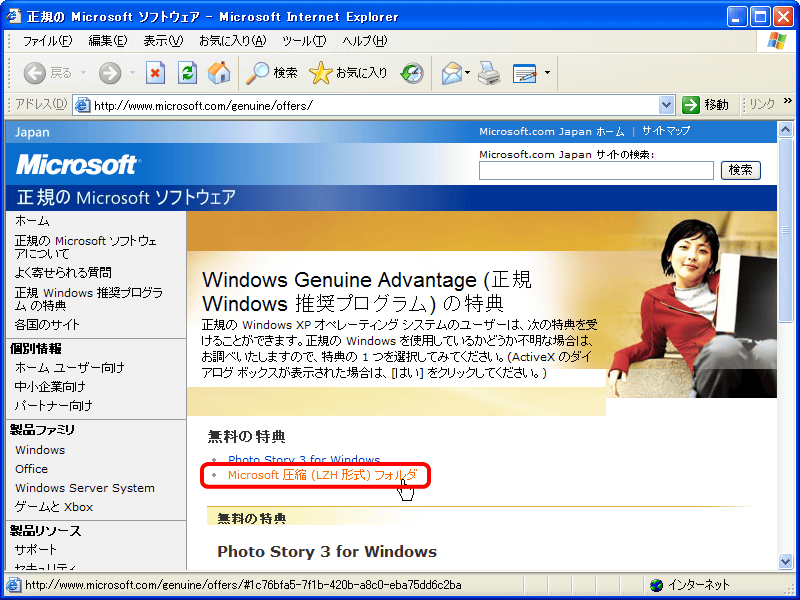Click the vertical scrollbar thumb
Image resolution: width=800 pixels, height=600 pixels.
(x=786, y=230)
